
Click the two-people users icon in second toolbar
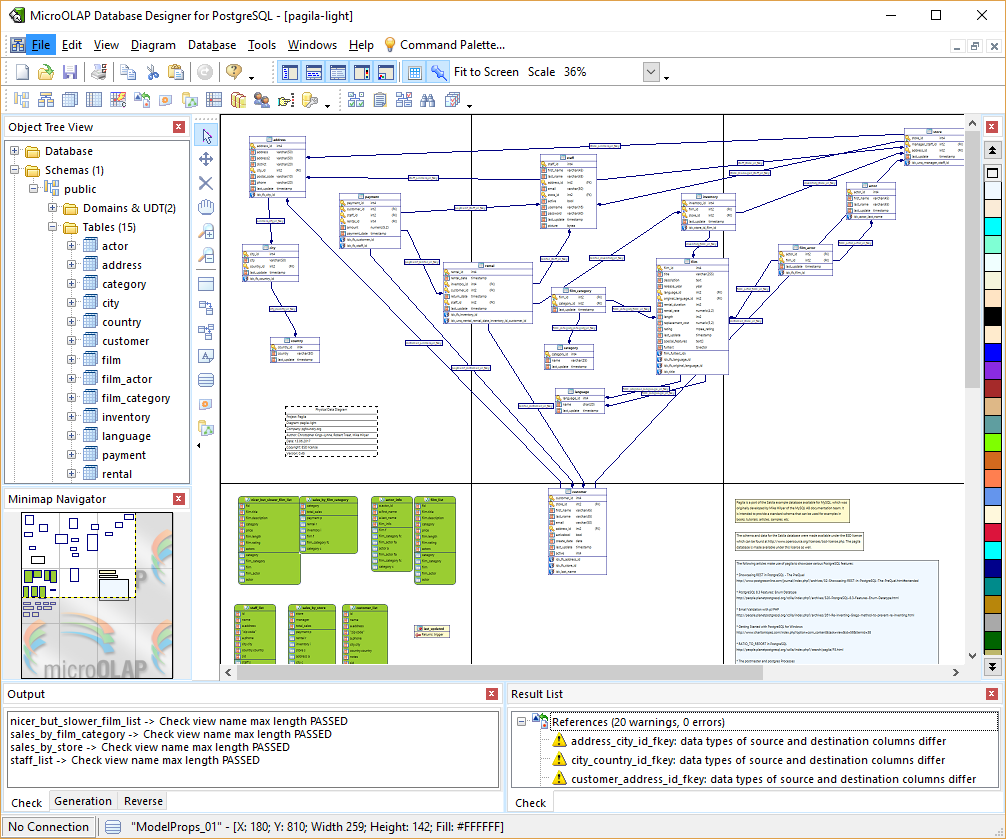click(x=261, y=100)
